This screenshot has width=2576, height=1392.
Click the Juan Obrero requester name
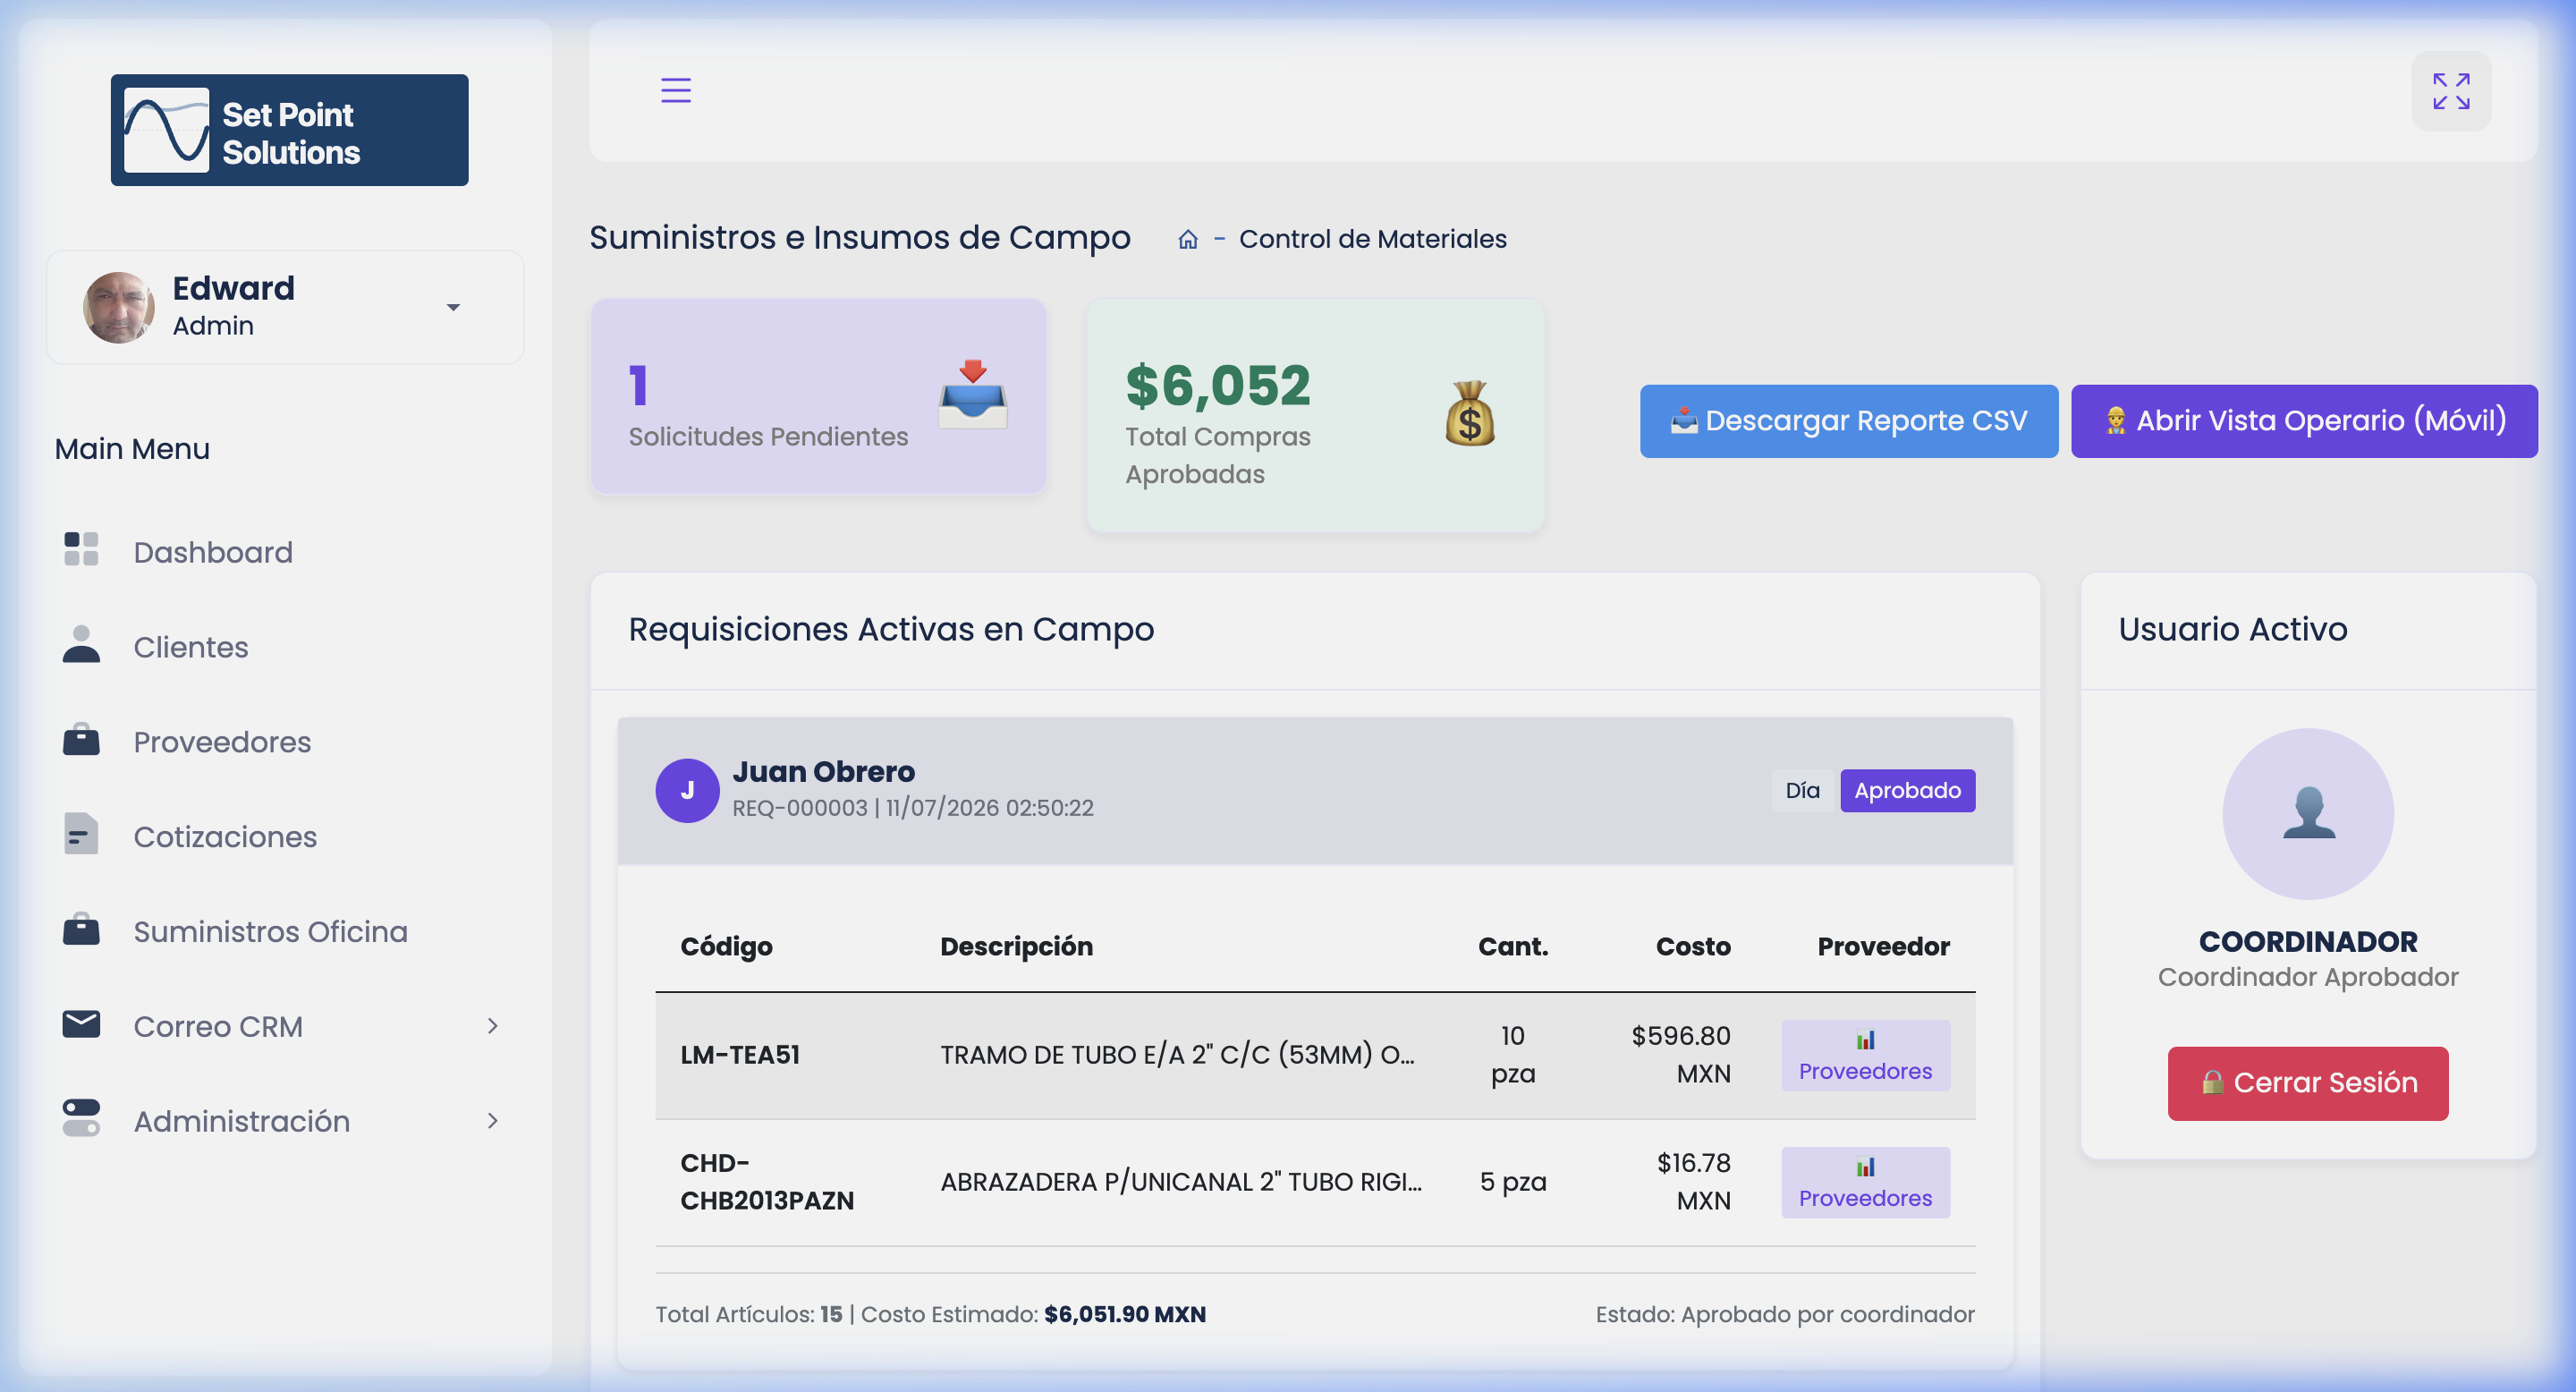823,772
